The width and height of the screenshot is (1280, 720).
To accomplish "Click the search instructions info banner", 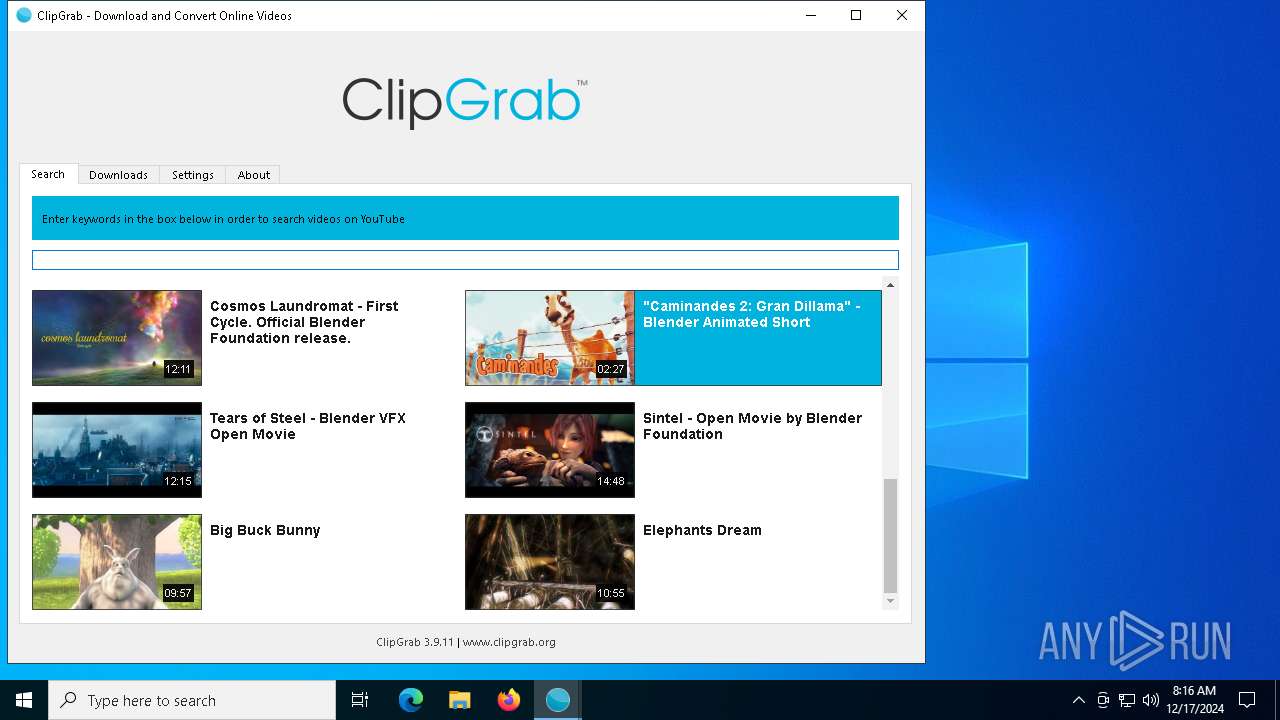I will click(465, 218).
